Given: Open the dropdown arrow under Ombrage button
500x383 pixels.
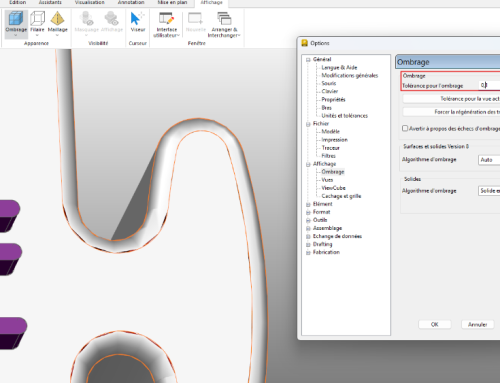Looking at the screenshot, I should point(16,35).
